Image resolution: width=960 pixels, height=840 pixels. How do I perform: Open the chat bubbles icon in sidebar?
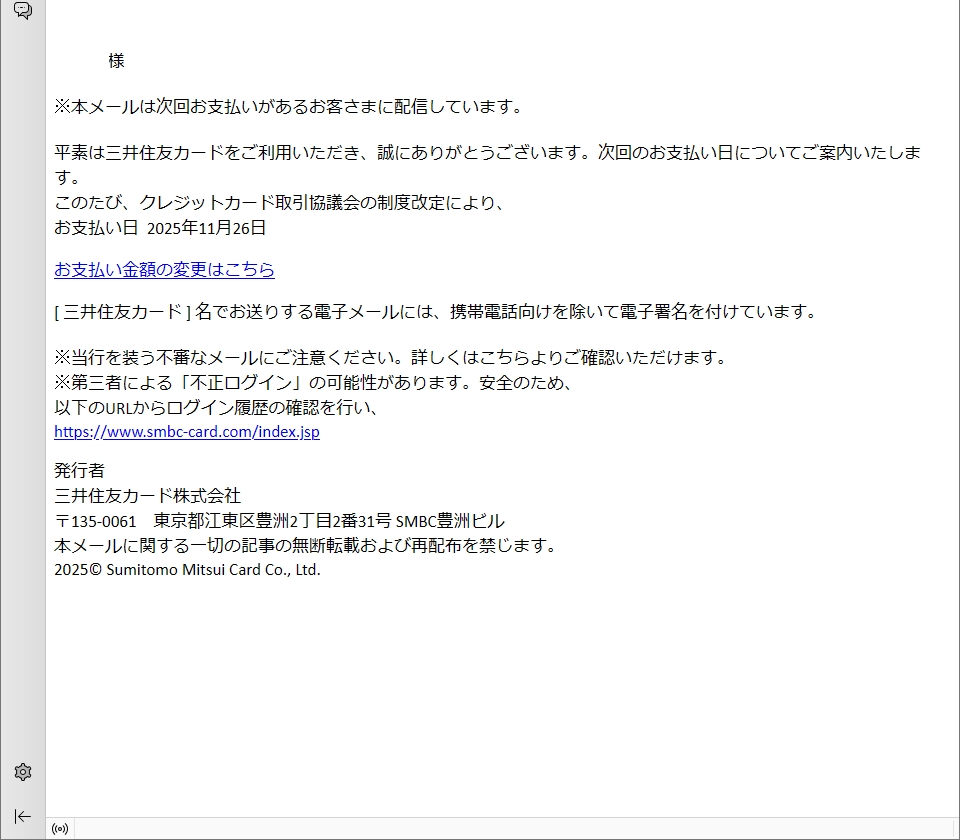tap(22, 11)
